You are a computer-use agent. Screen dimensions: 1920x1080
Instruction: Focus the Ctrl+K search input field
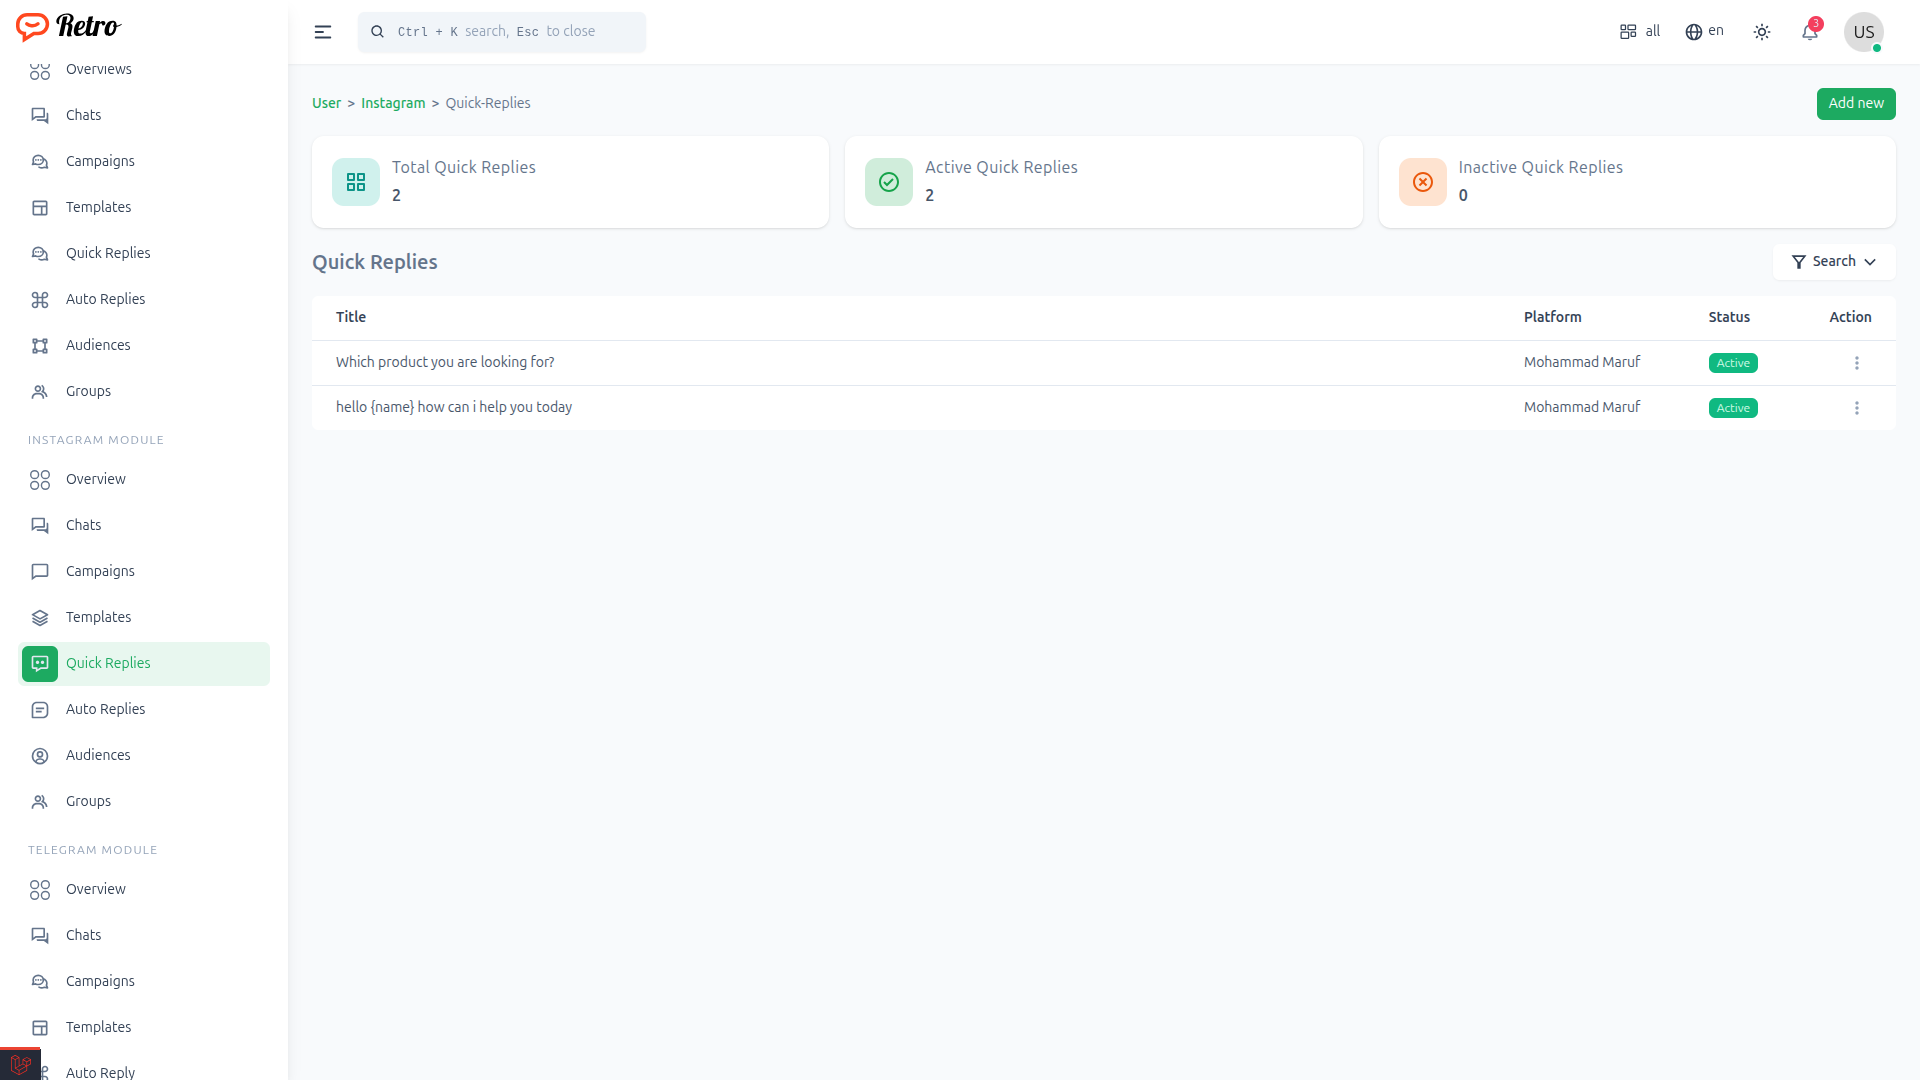[510, 32]
